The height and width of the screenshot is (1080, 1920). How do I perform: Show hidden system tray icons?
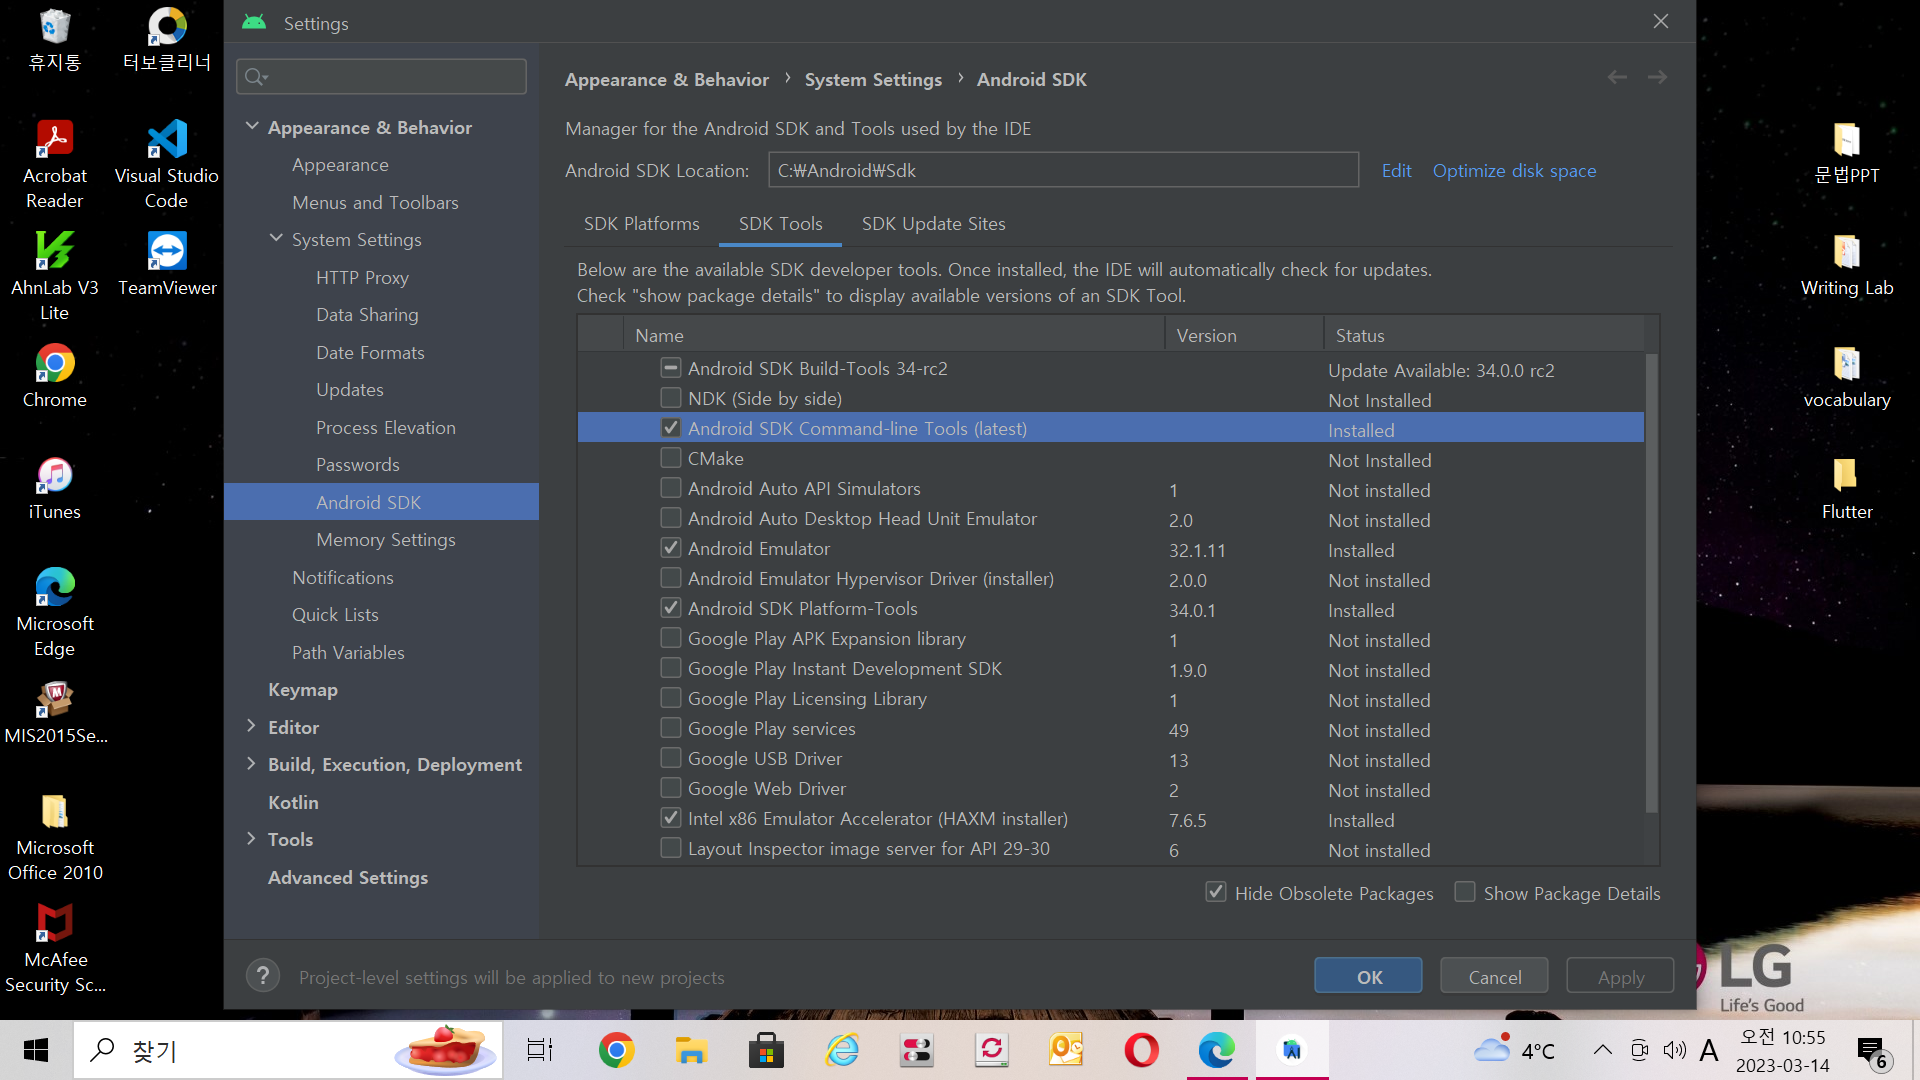tap(1602, 1050)
